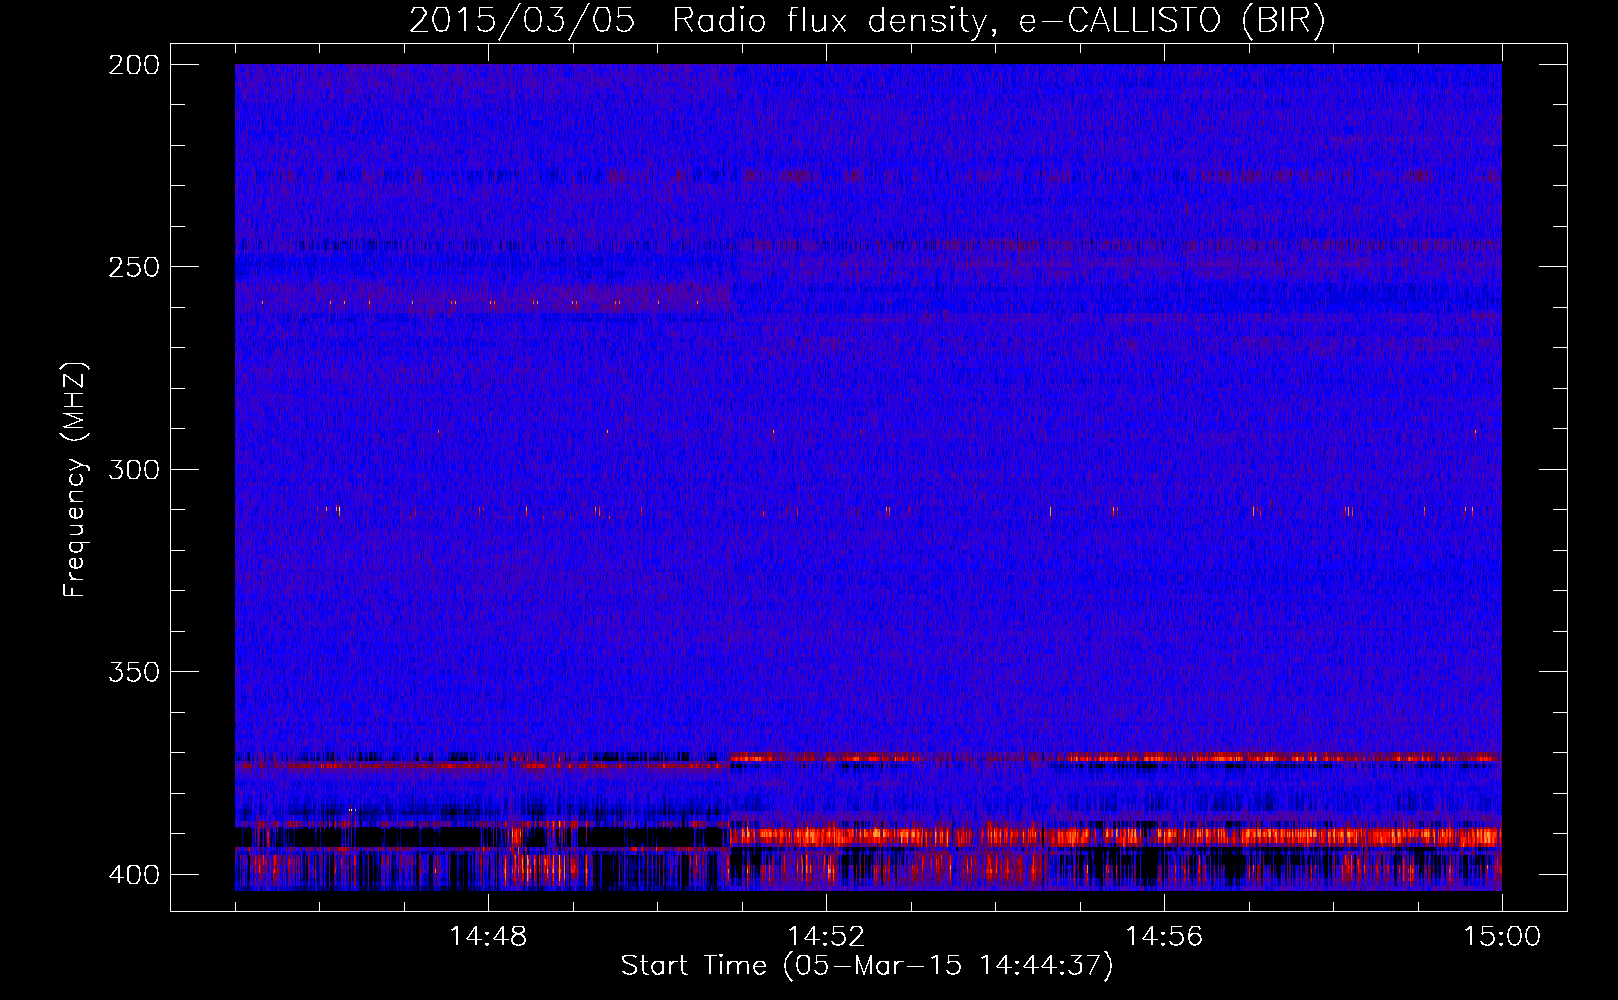
Task: Click the 15:00 time tick label
Action: 1502,937
